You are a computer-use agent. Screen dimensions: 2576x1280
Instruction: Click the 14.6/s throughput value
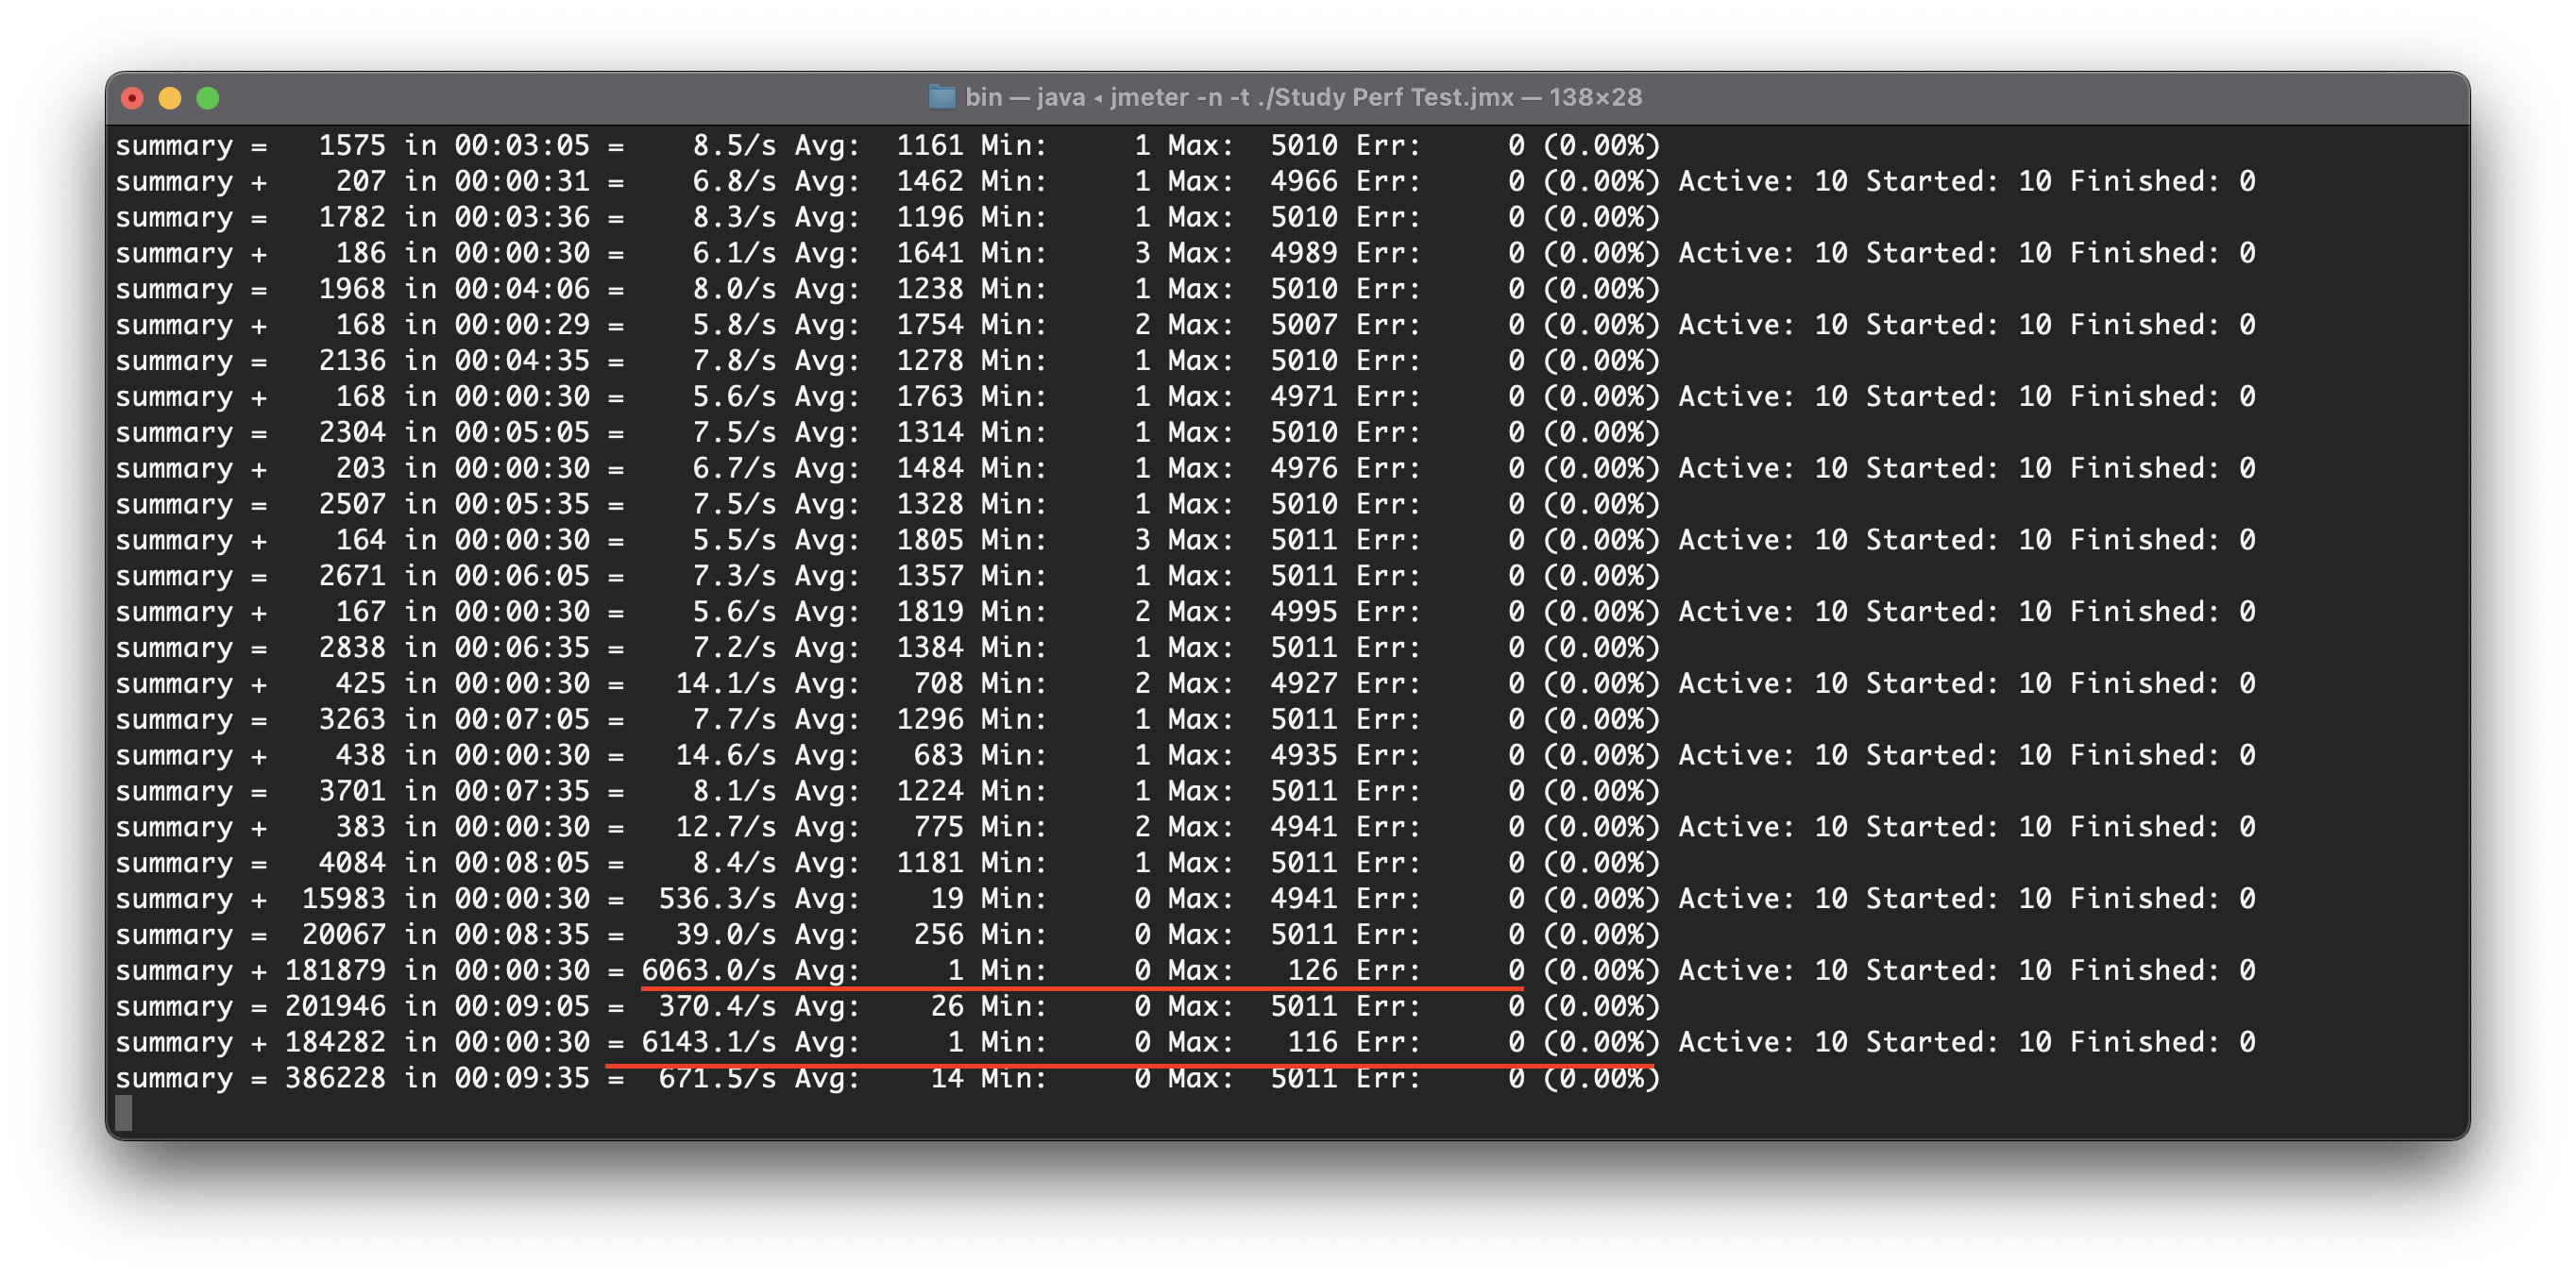(x=725, y=755)
